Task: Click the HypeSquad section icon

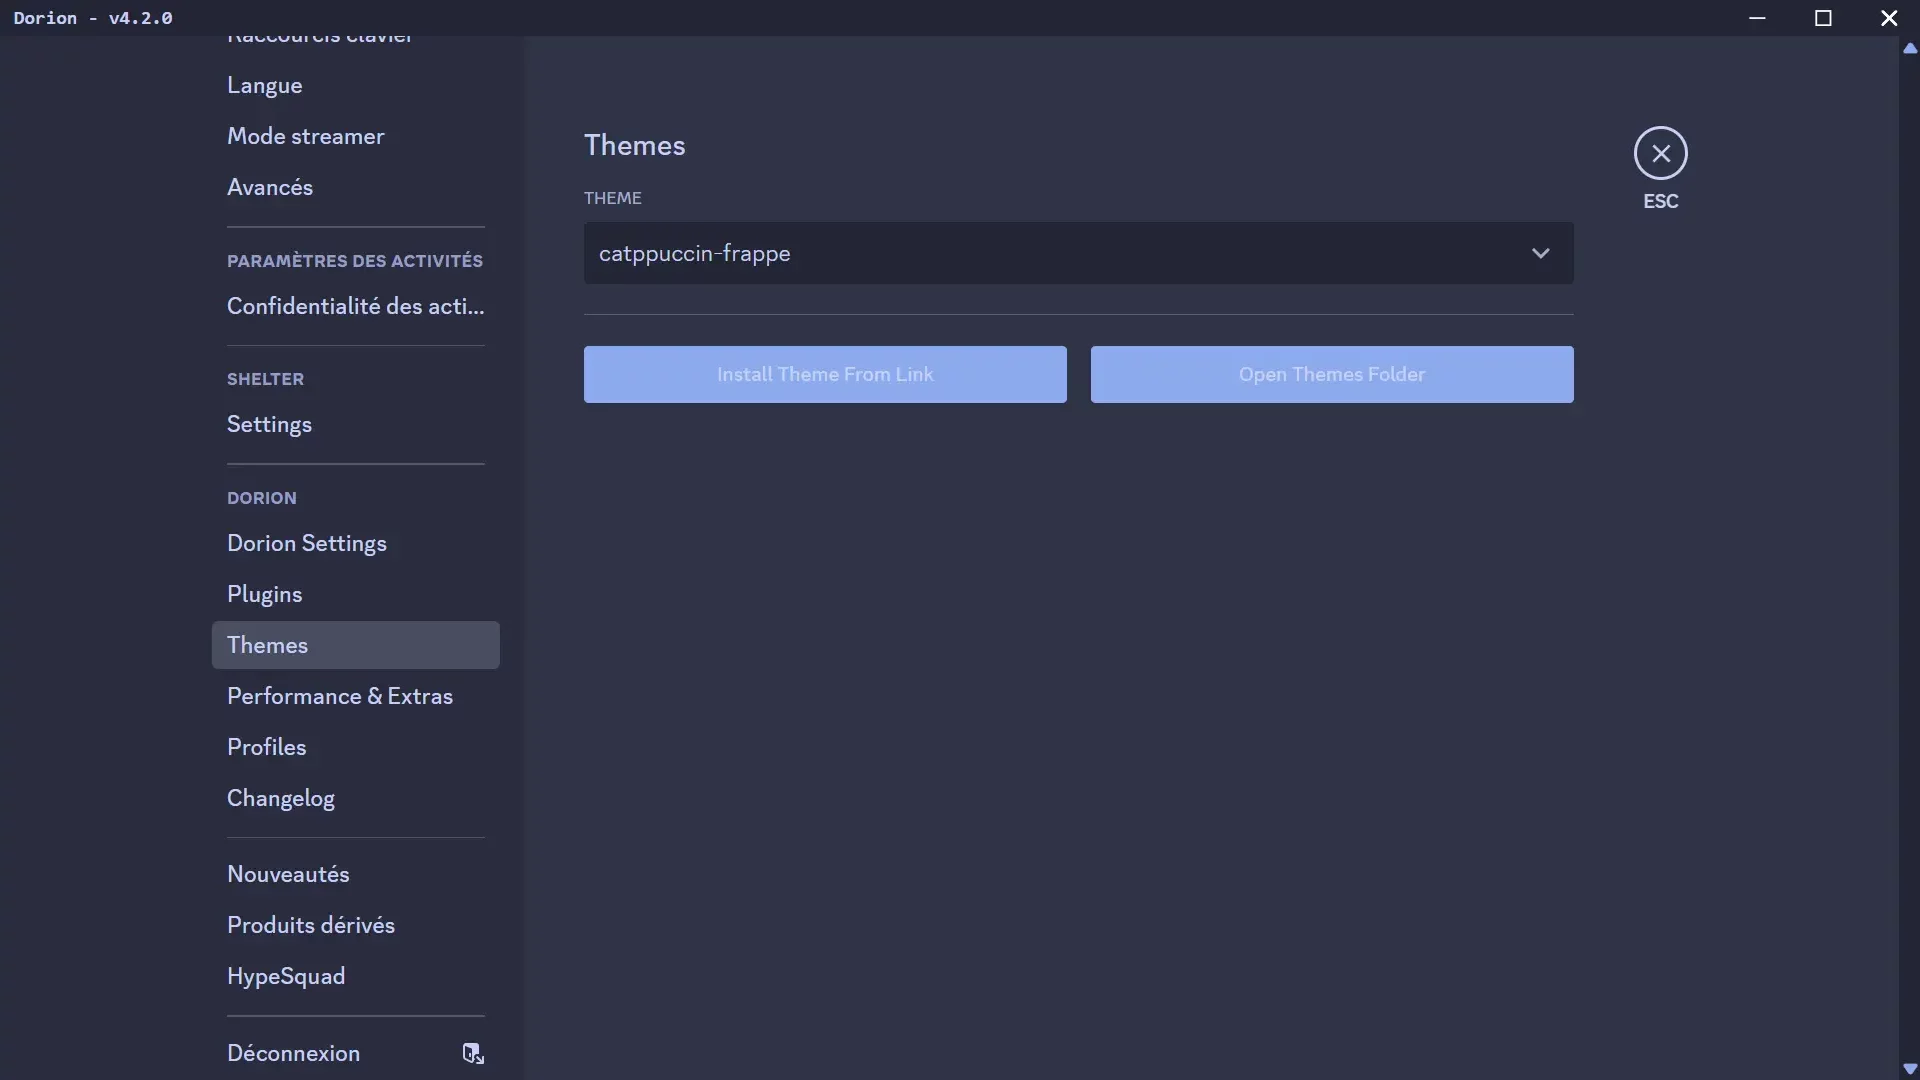Action: pos(286,975)
